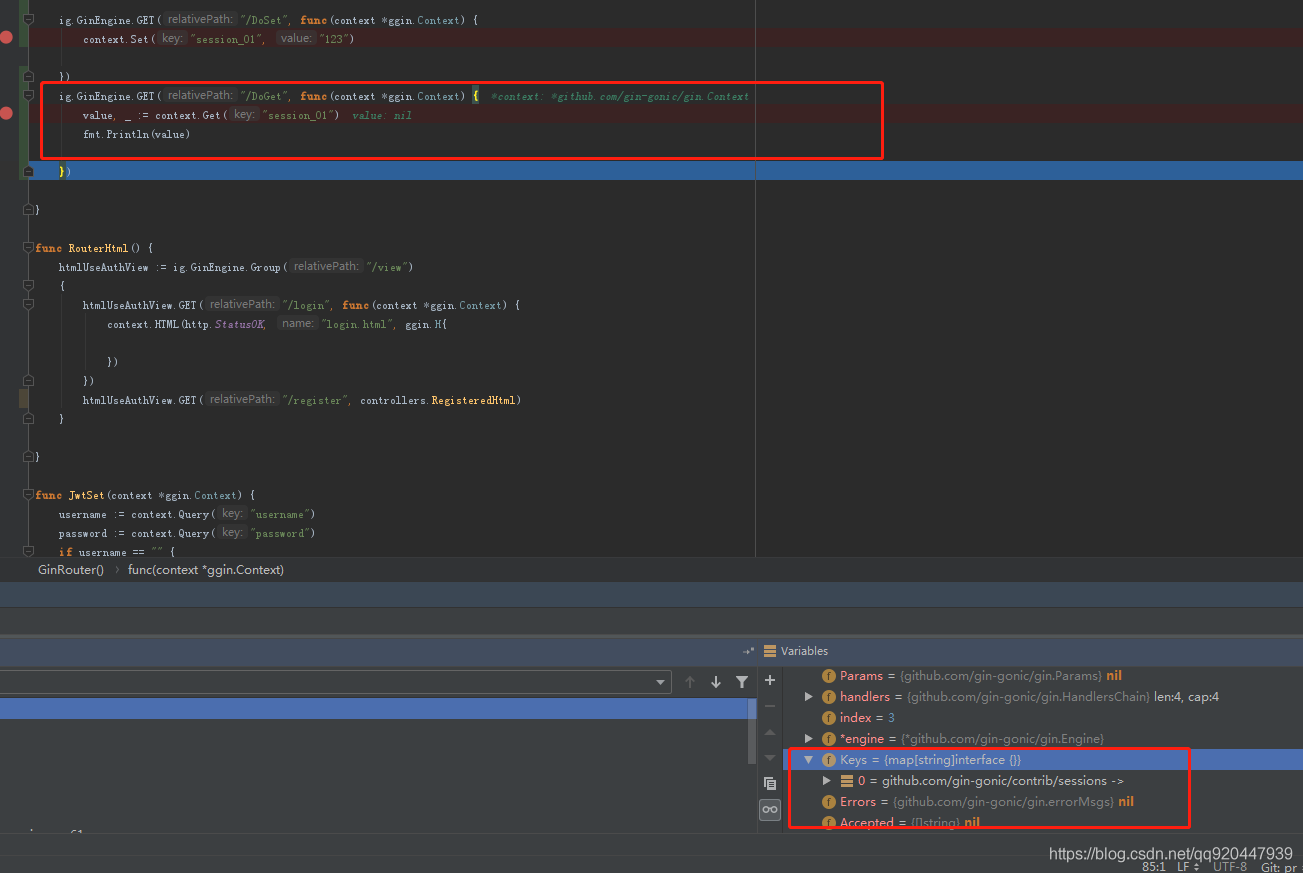Select func(context *ggin.Context) breadcrumb
Image resolution: width=1303 pixels, height=873 pixels.
coord(206,570)
